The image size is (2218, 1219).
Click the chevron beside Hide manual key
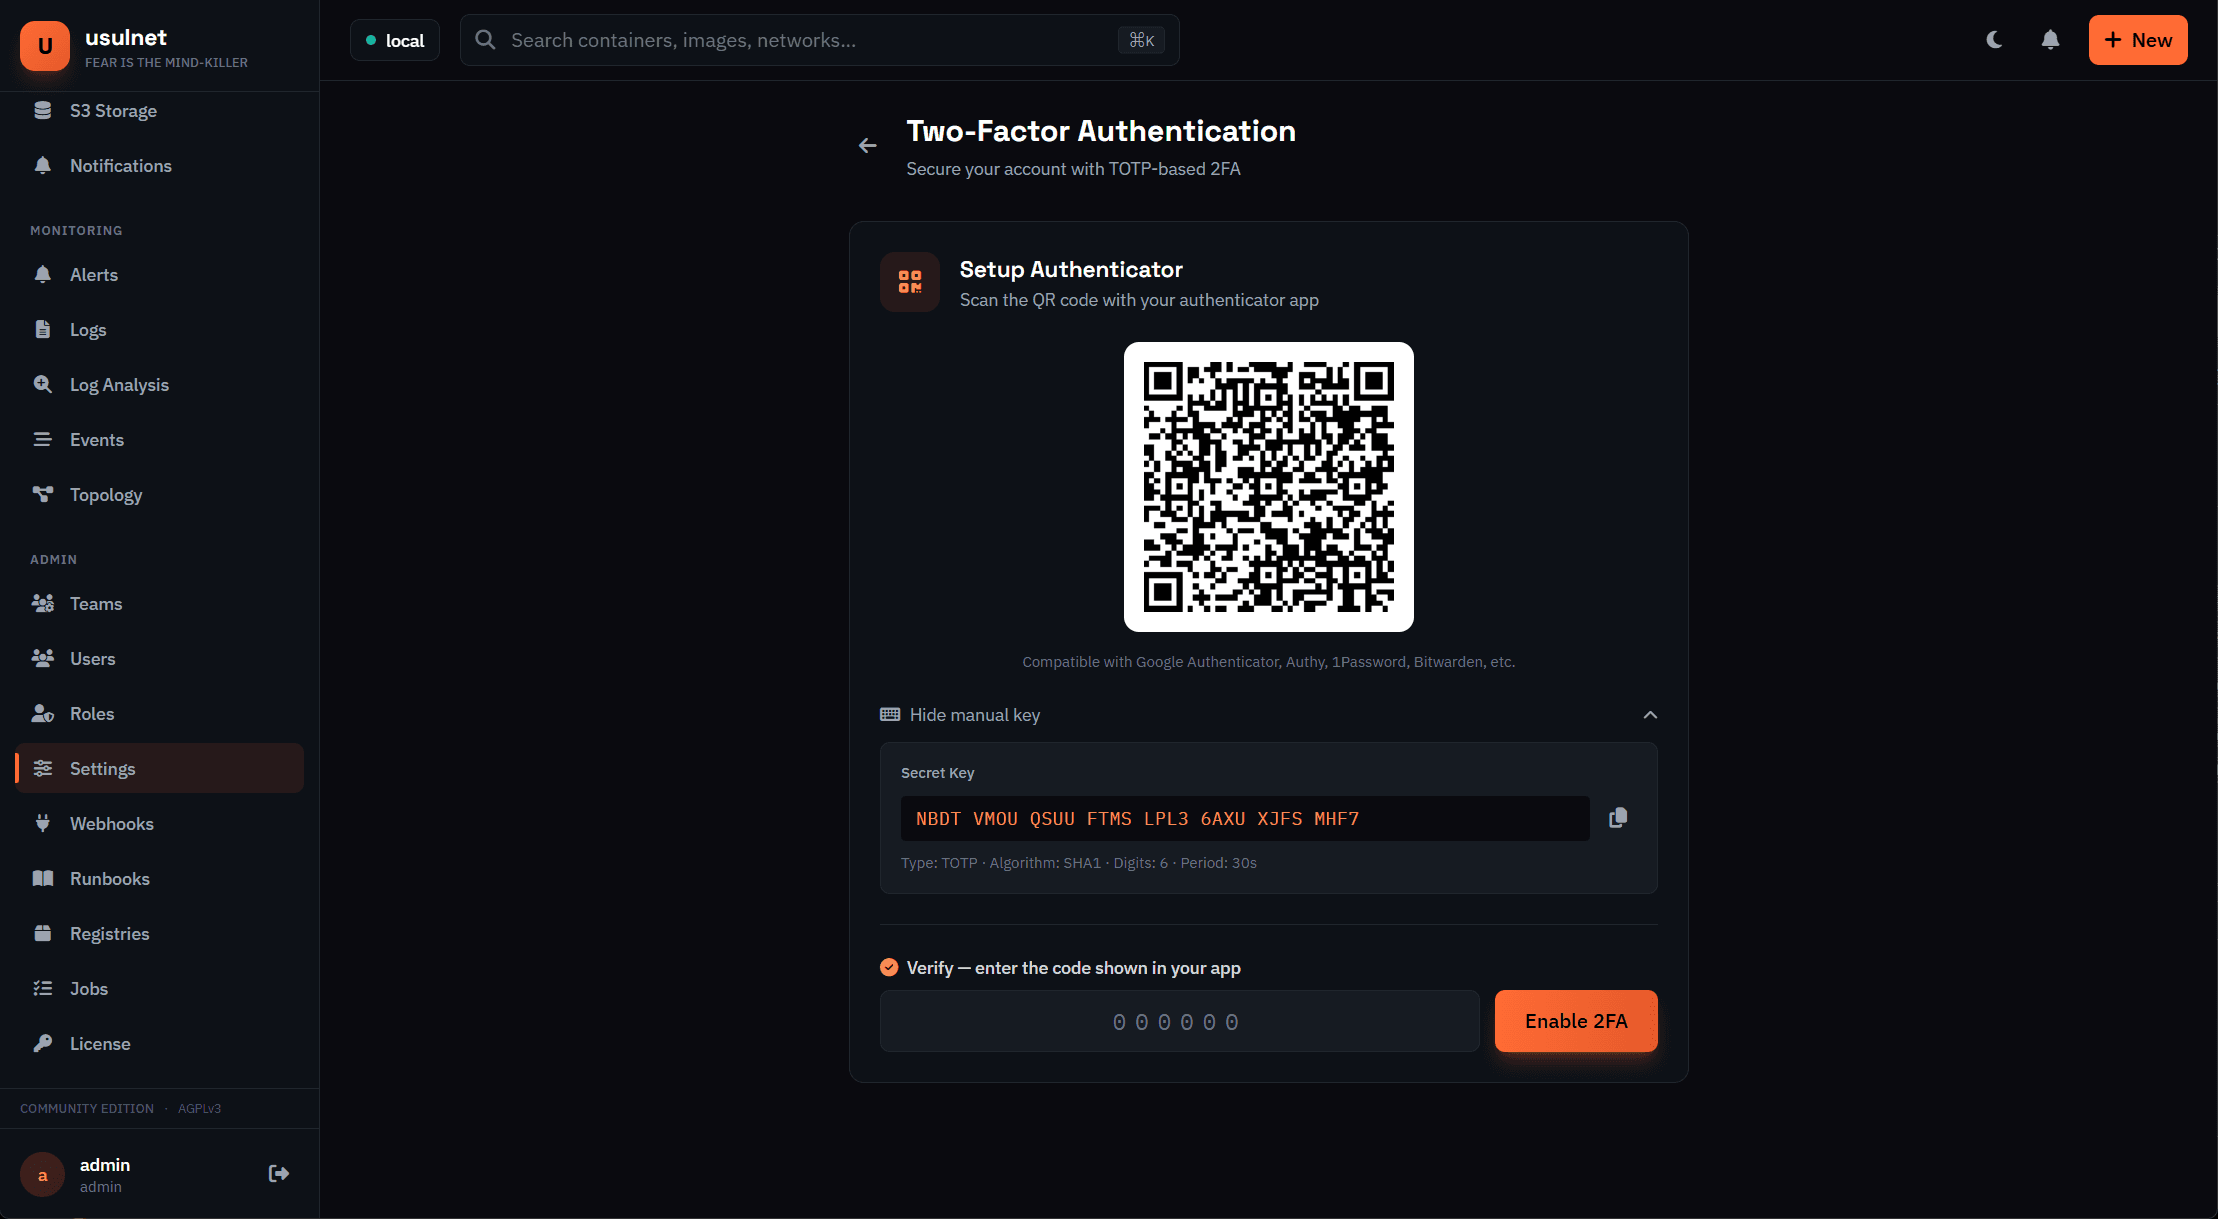(1650, 715)
